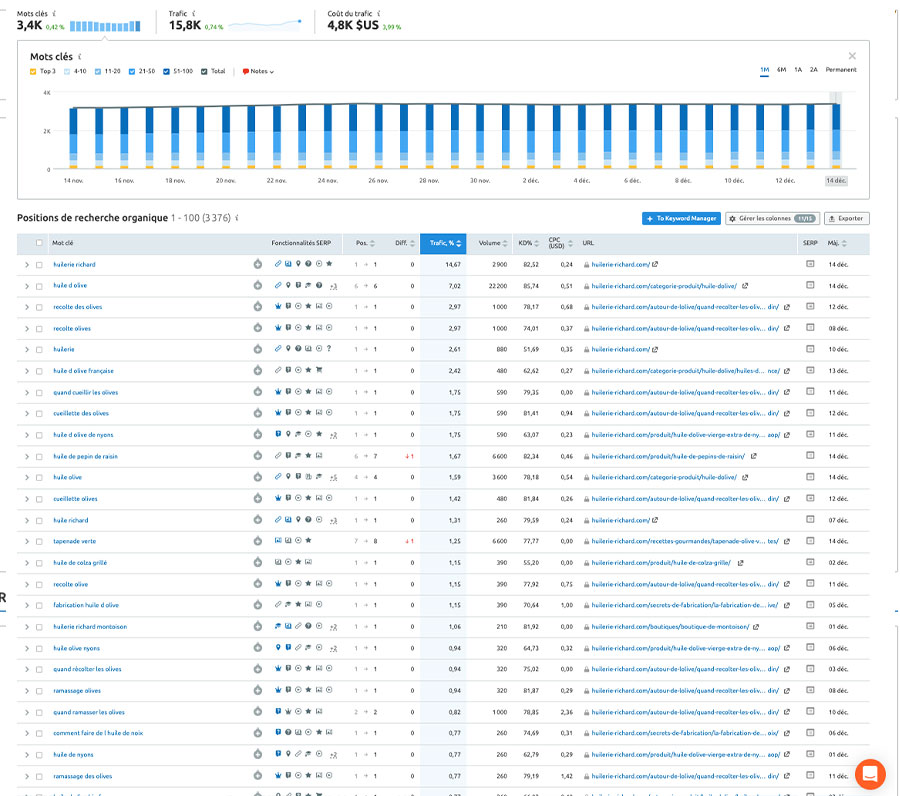The image size is (900, 796).
Task: Open the Exporter function icon
Action: click(x=832, y=219)
